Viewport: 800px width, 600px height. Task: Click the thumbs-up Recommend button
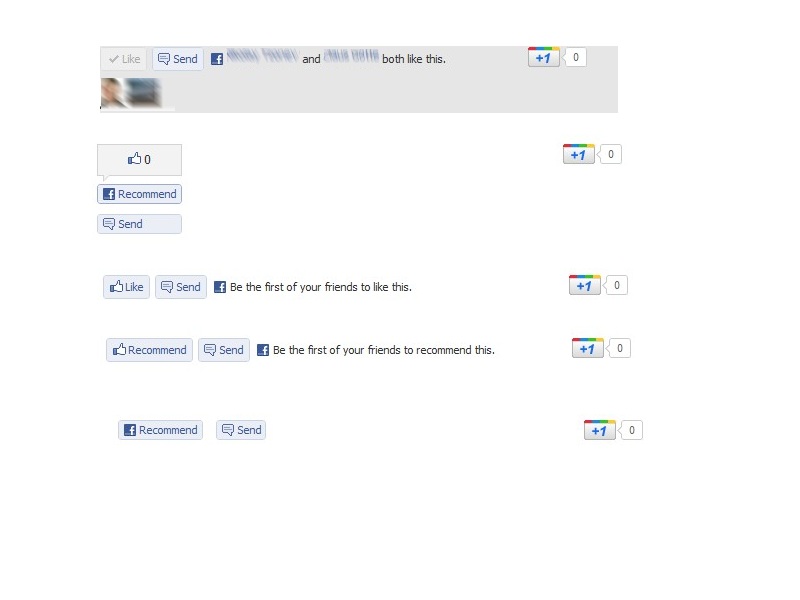click(149, 350)
